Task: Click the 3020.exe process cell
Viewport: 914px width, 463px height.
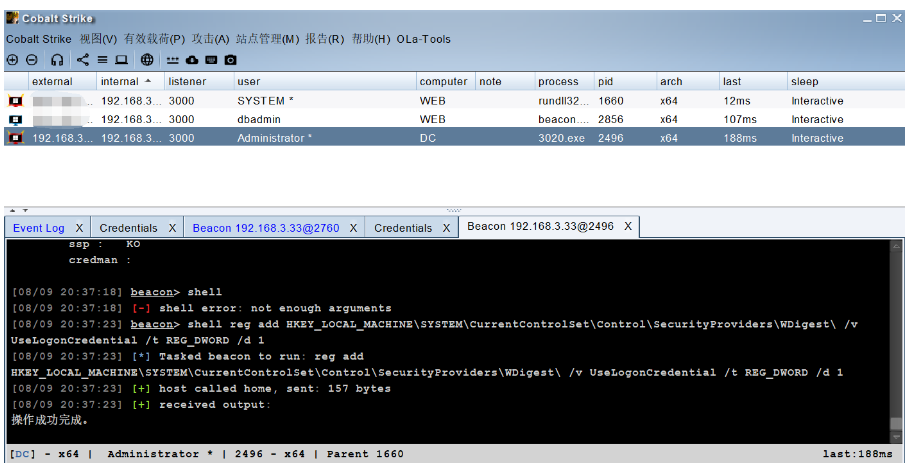Action: [x=564, y=138]
